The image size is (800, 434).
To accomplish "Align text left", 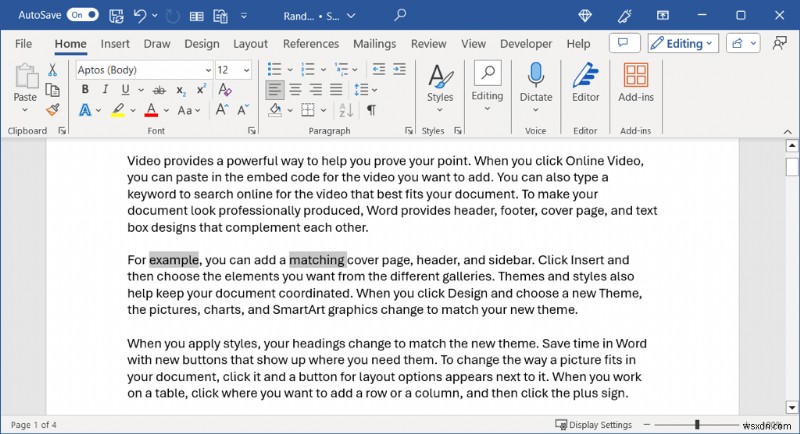I will click(274, 90).
